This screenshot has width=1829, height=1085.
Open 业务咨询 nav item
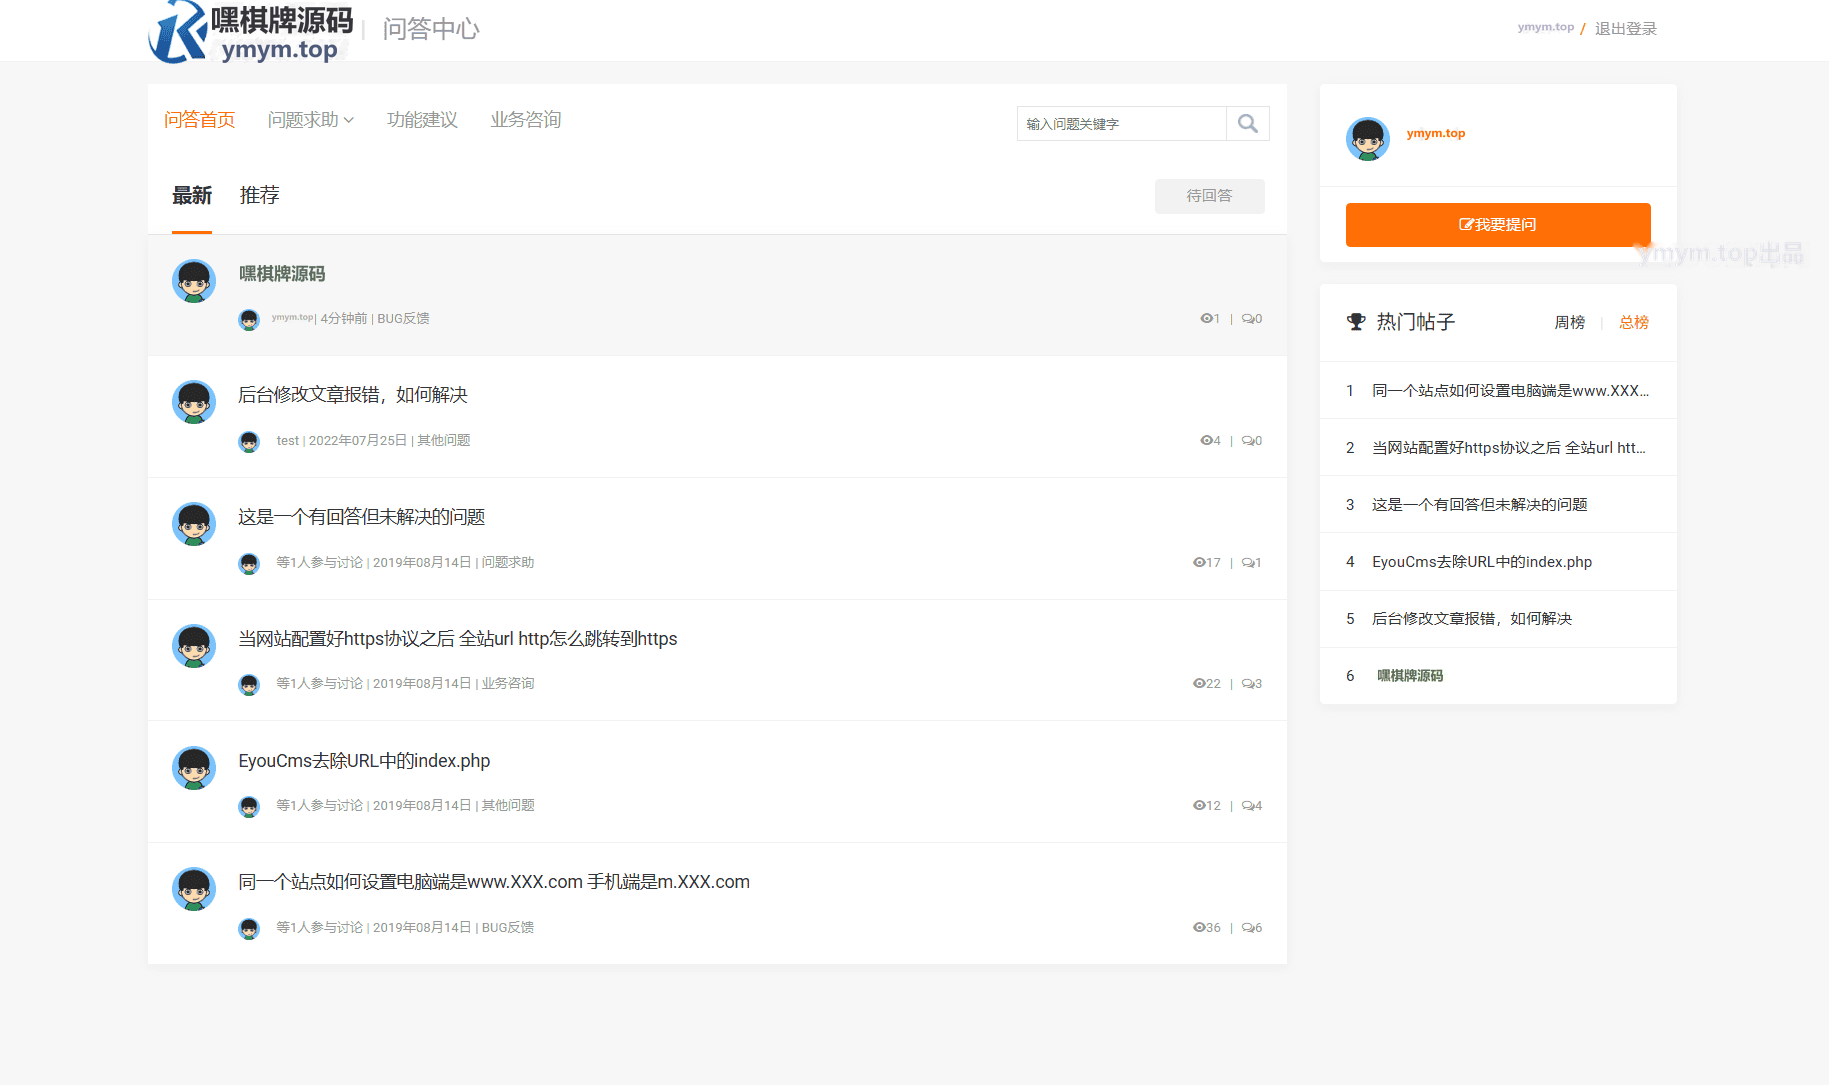click(526, 120)
